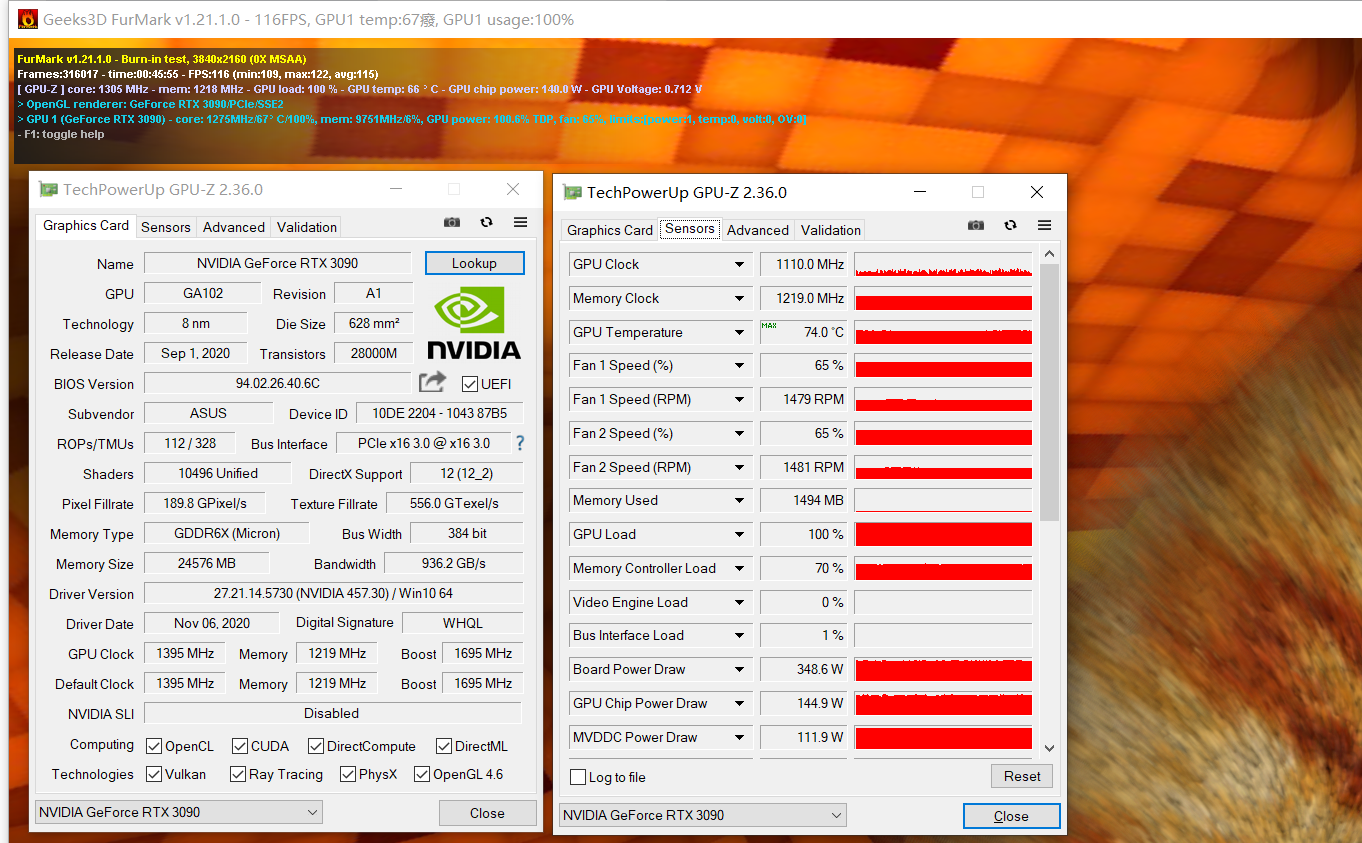
Task: Switch to Sensors tab in left GPU-Z window
Action: click(x=166, y=227)
